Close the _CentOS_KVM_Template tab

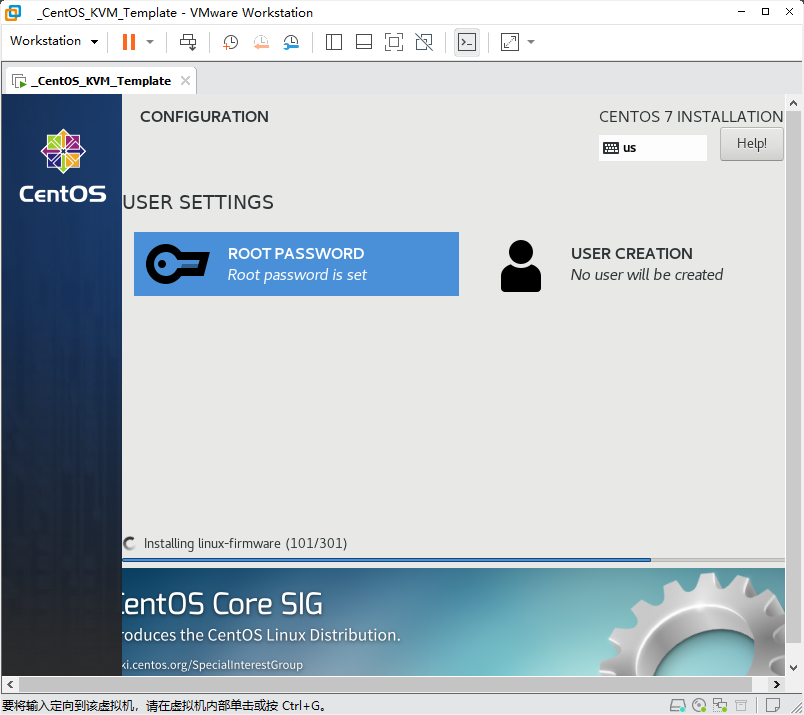pyautogui.click(x=186, y=81)
